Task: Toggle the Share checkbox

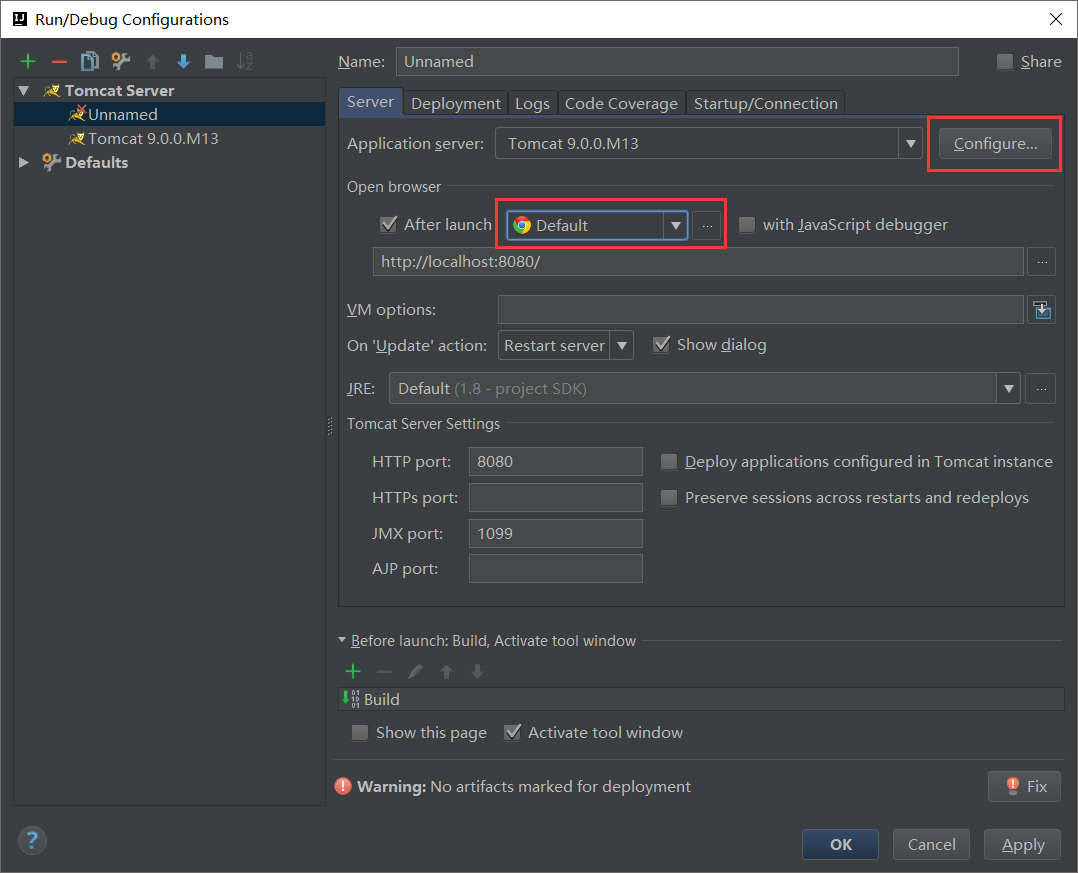Action: click(x=1005, y=62)
